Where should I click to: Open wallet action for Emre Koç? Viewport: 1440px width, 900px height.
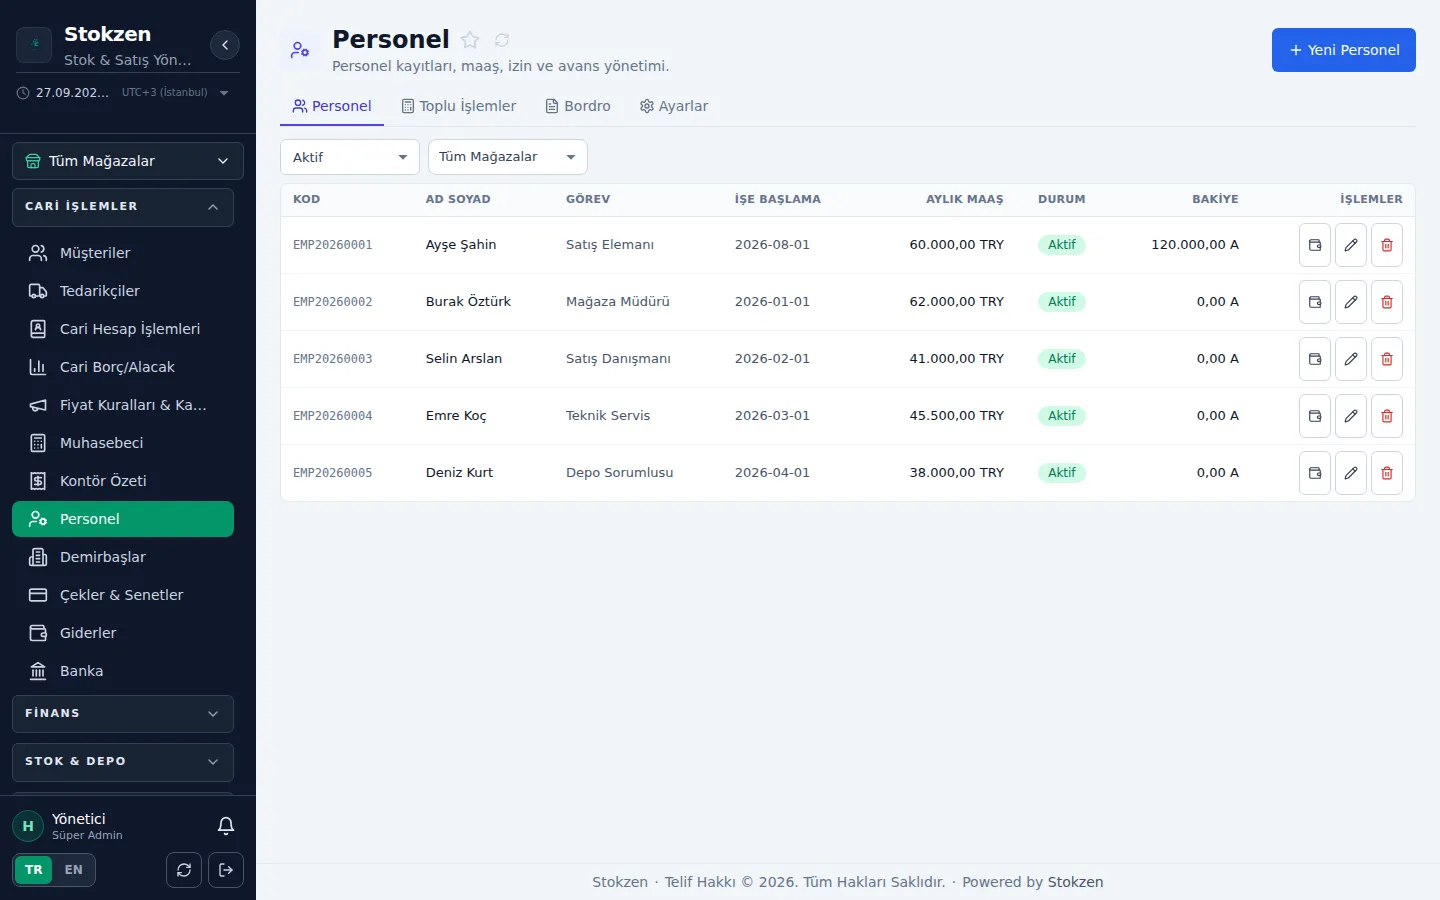(1315, 416)
